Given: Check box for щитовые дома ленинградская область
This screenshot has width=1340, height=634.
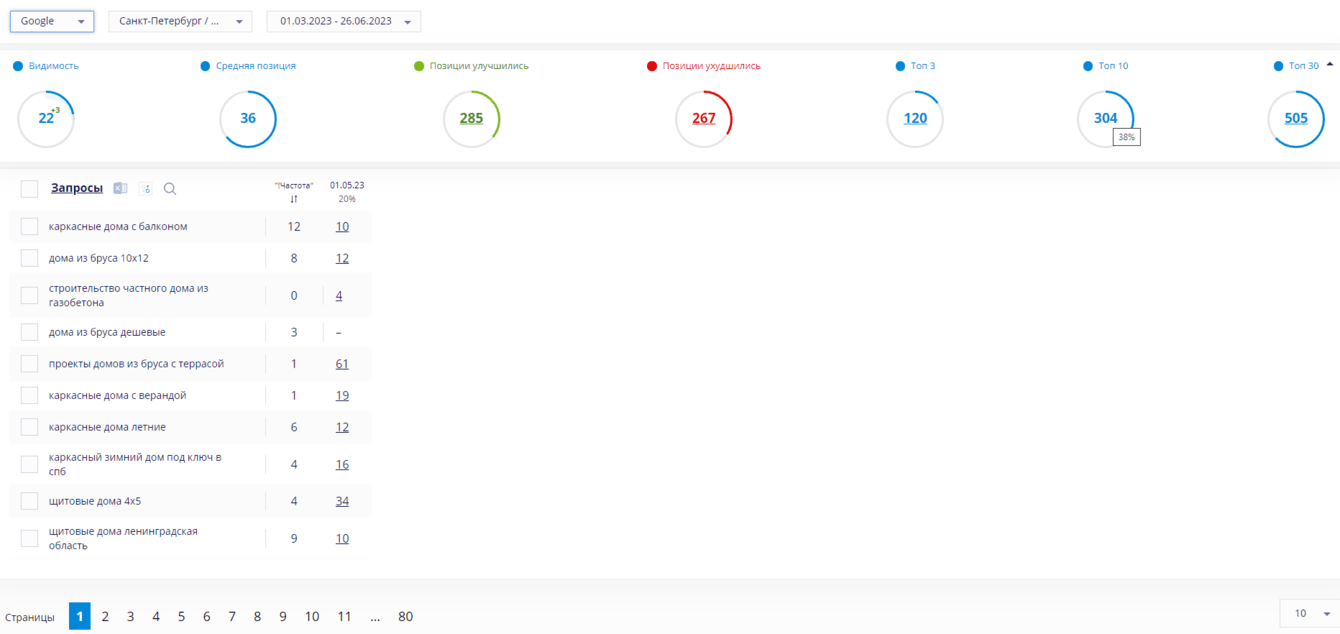Looking at the screenshot, I should (29, 538).
